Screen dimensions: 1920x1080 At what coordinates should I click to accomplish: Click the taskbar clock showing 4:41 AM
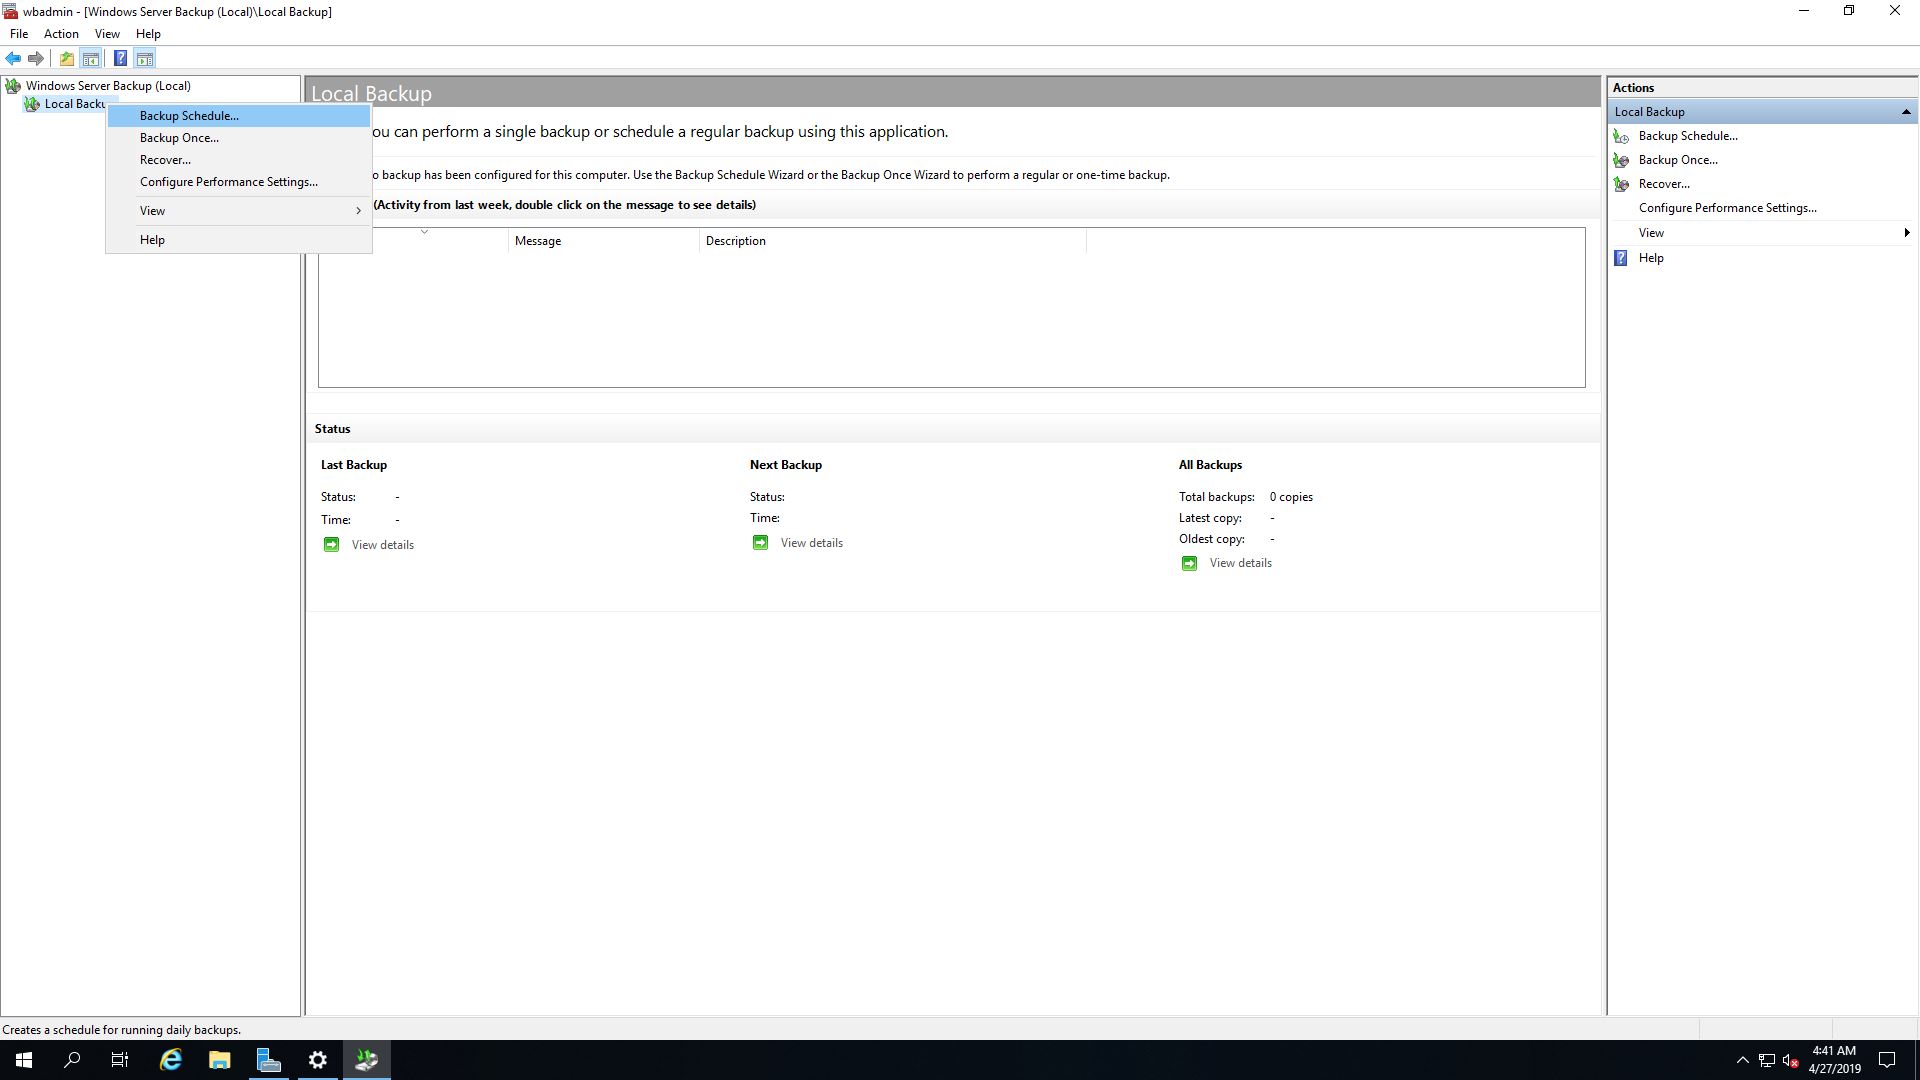pyautogui.click(x=1834, y=1060)
